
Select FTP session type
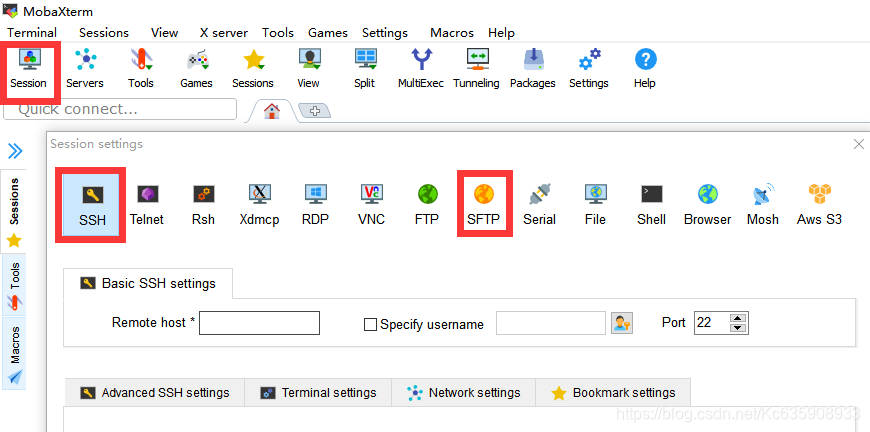coord(427,205)
